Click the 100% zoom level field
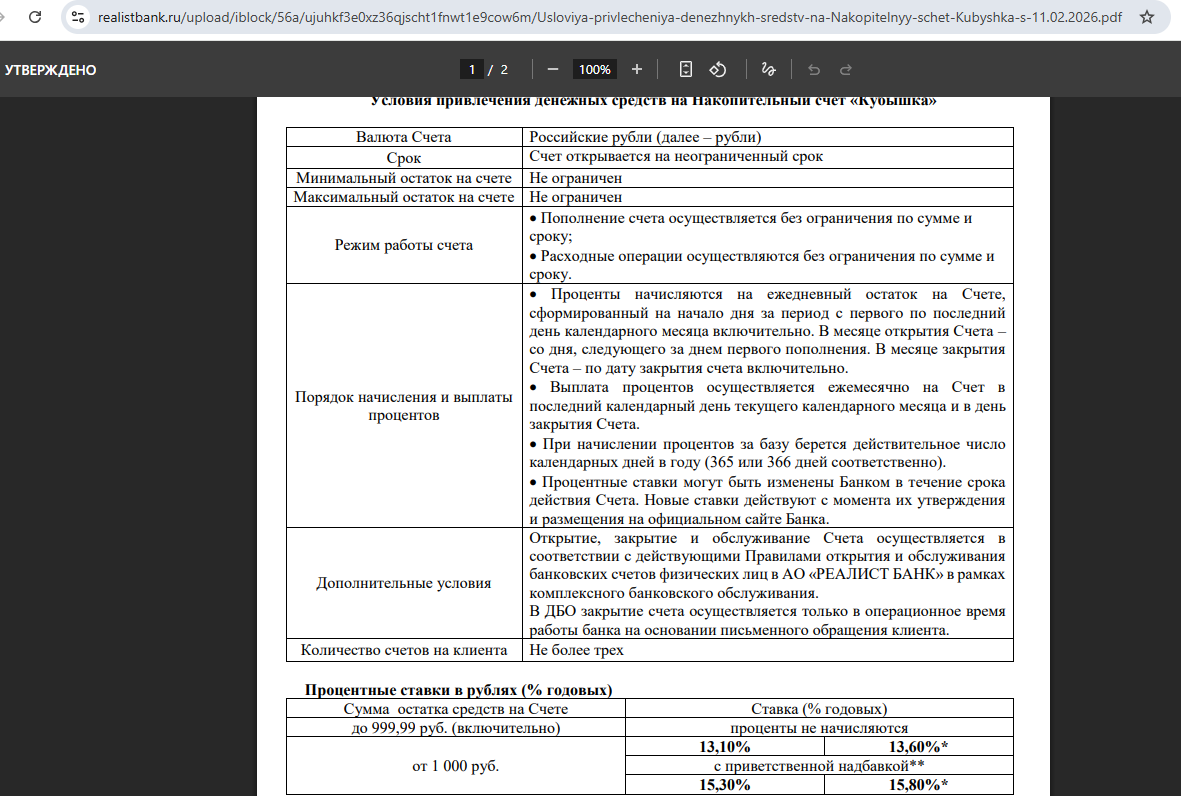The height and width of the screenshot is (796, 1181). [x=595, y=69]
